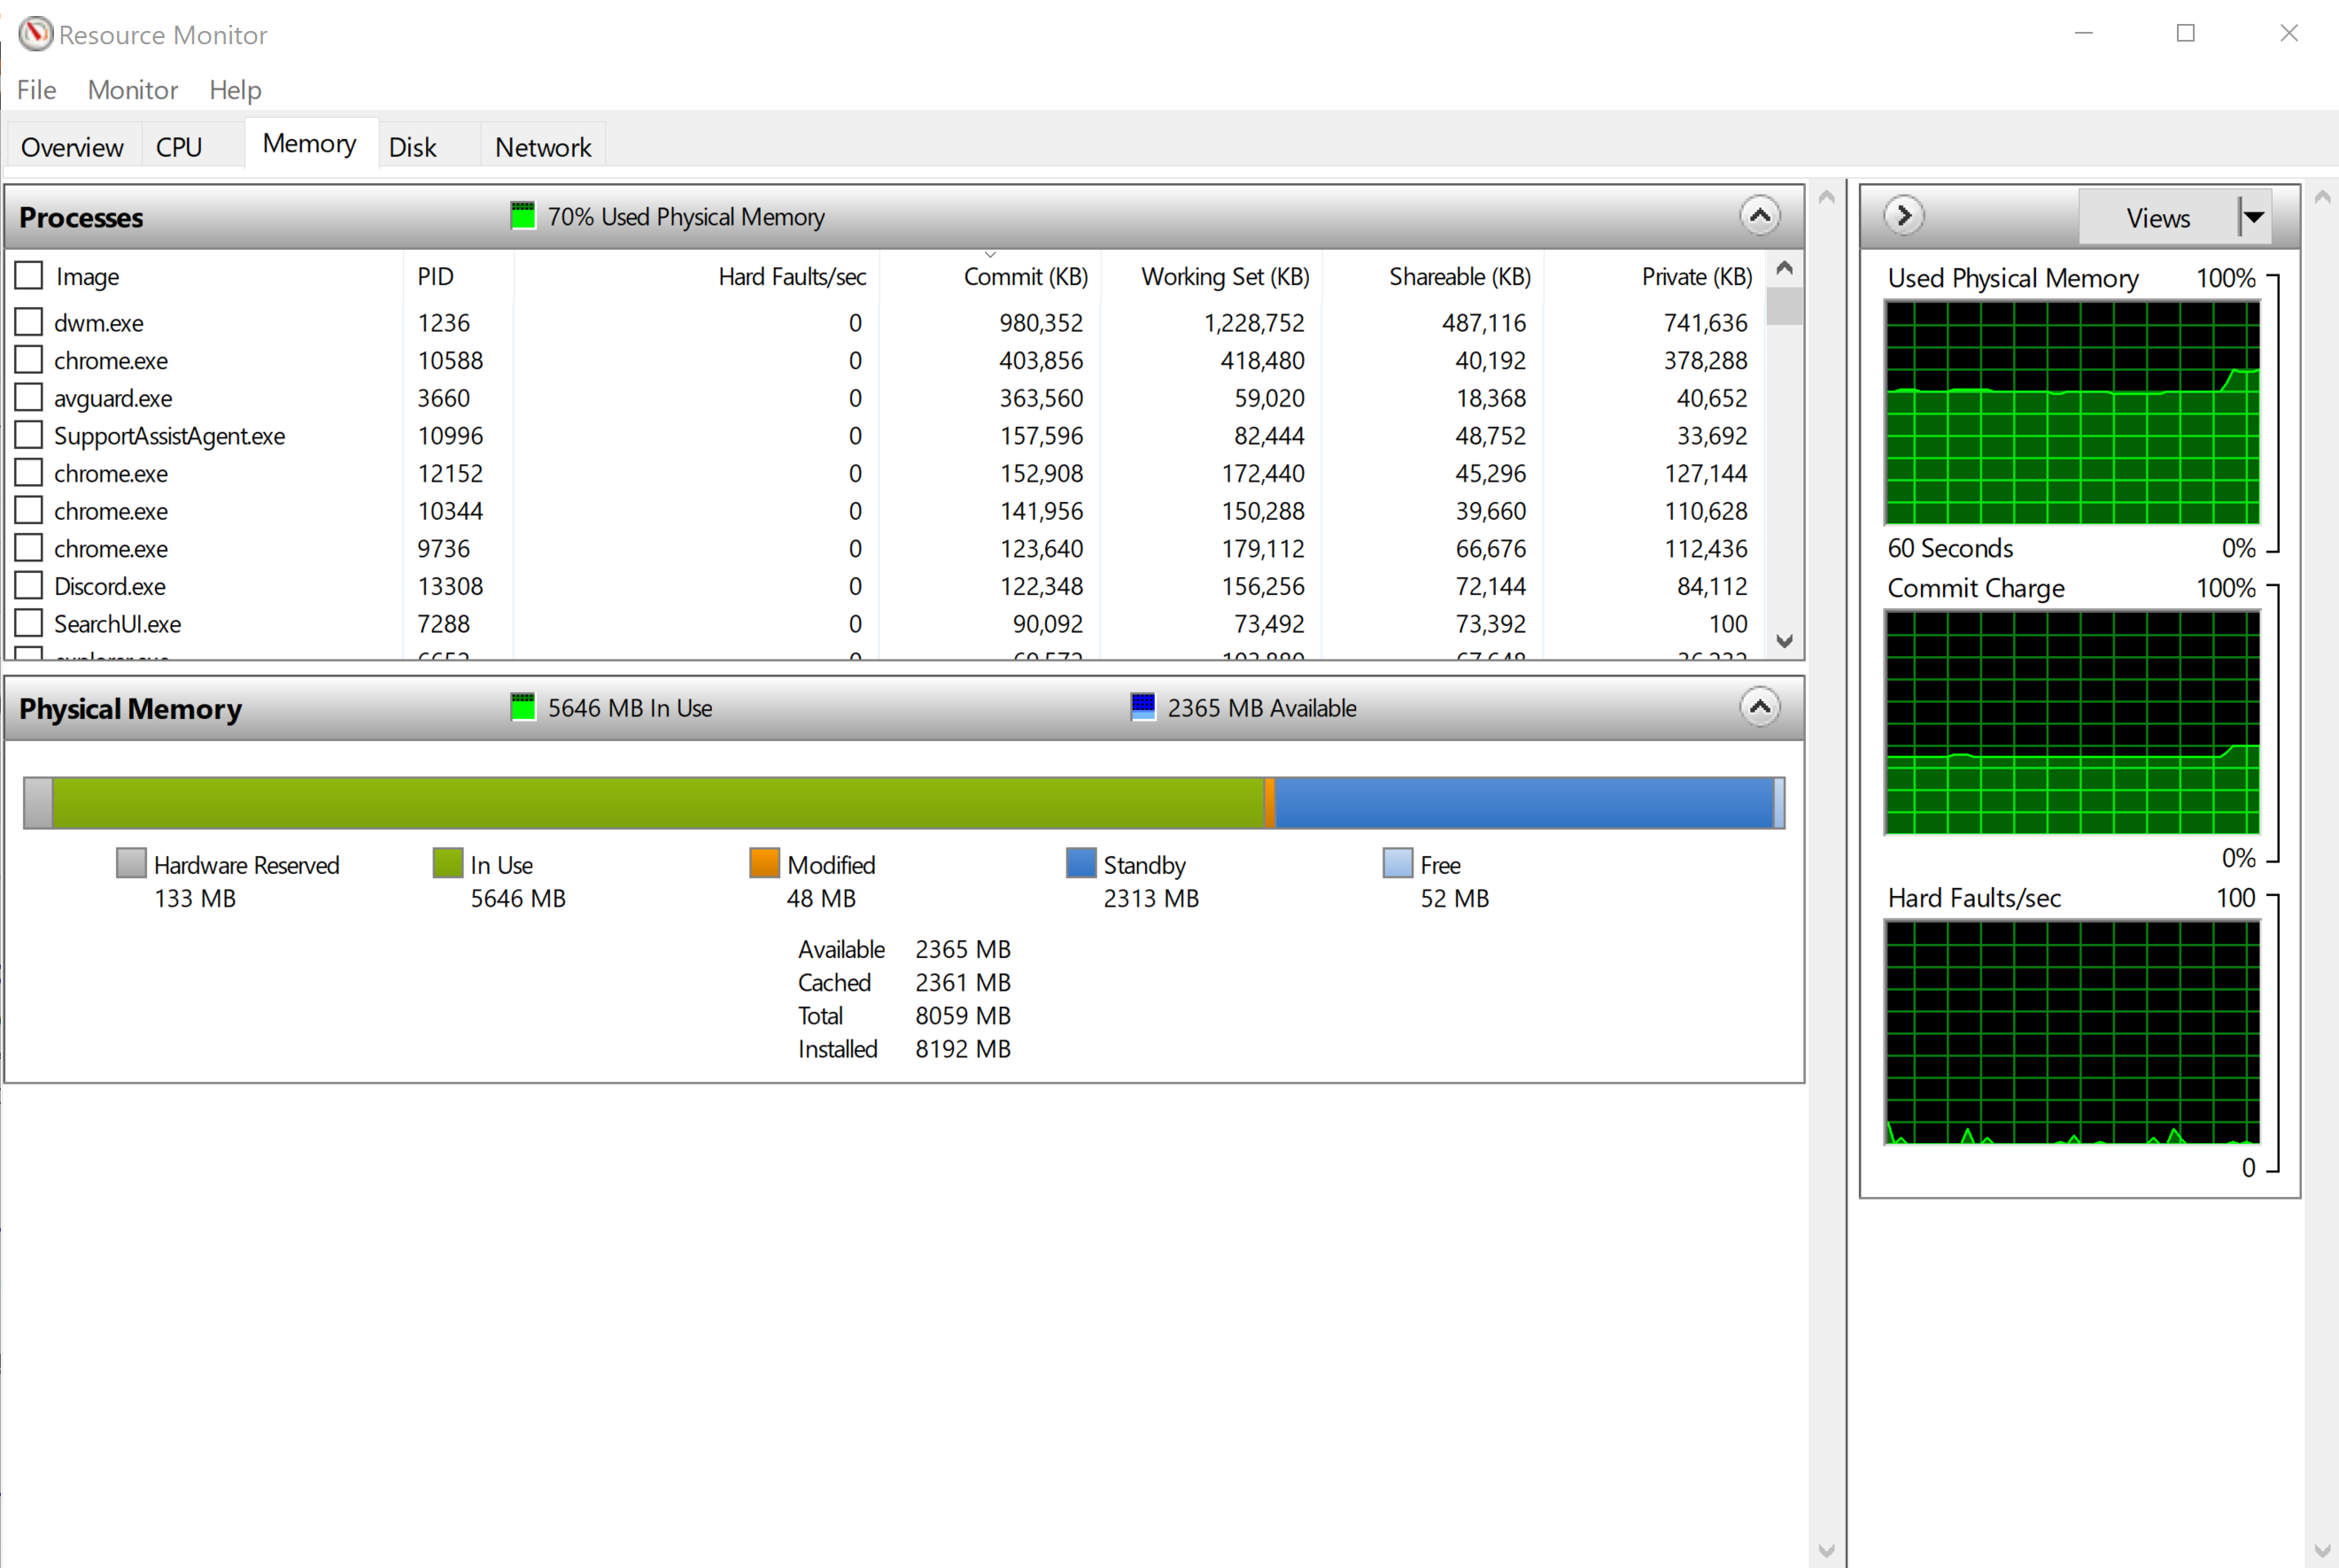Click the Overview tab
The image size is (2339, 1568).
[x=70, y=147]
